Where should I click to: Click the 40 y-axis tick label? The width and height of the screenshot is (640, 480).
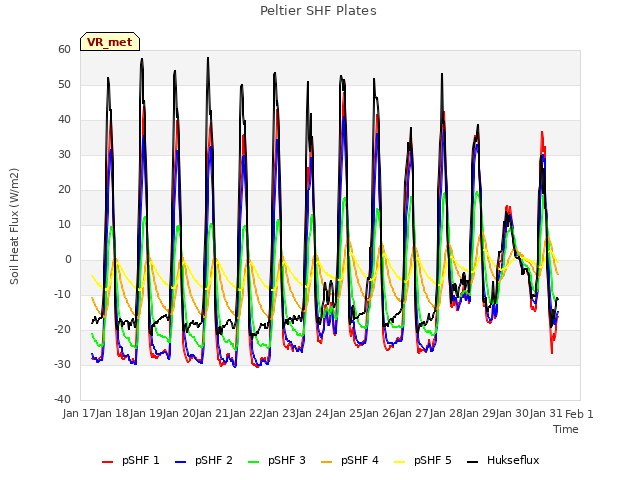(64, 120)
